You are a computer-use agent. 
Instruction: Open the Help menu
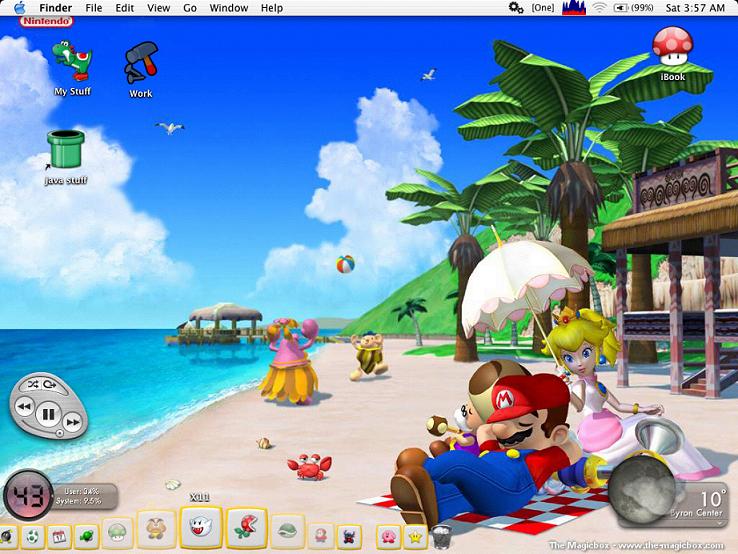coord(272,8)
